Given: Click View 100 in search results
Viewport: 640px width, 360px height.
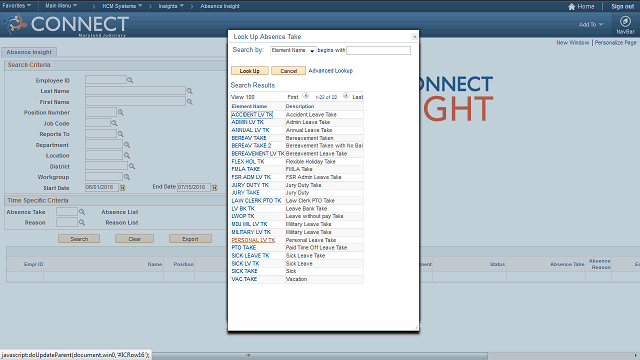Looking at the screenshot, I should click(243, 97).
